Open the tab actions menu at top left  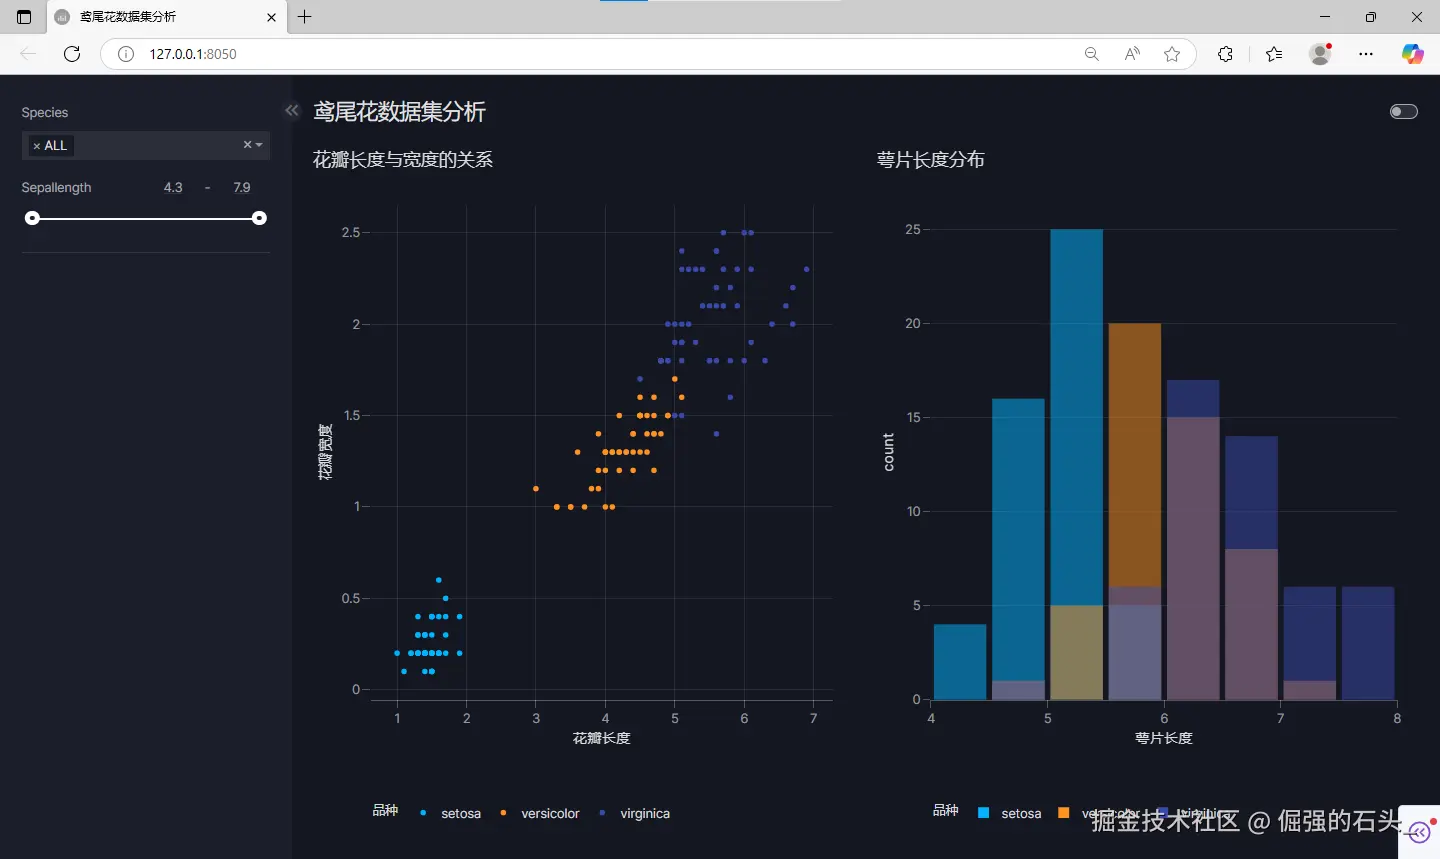pos(24,16)
